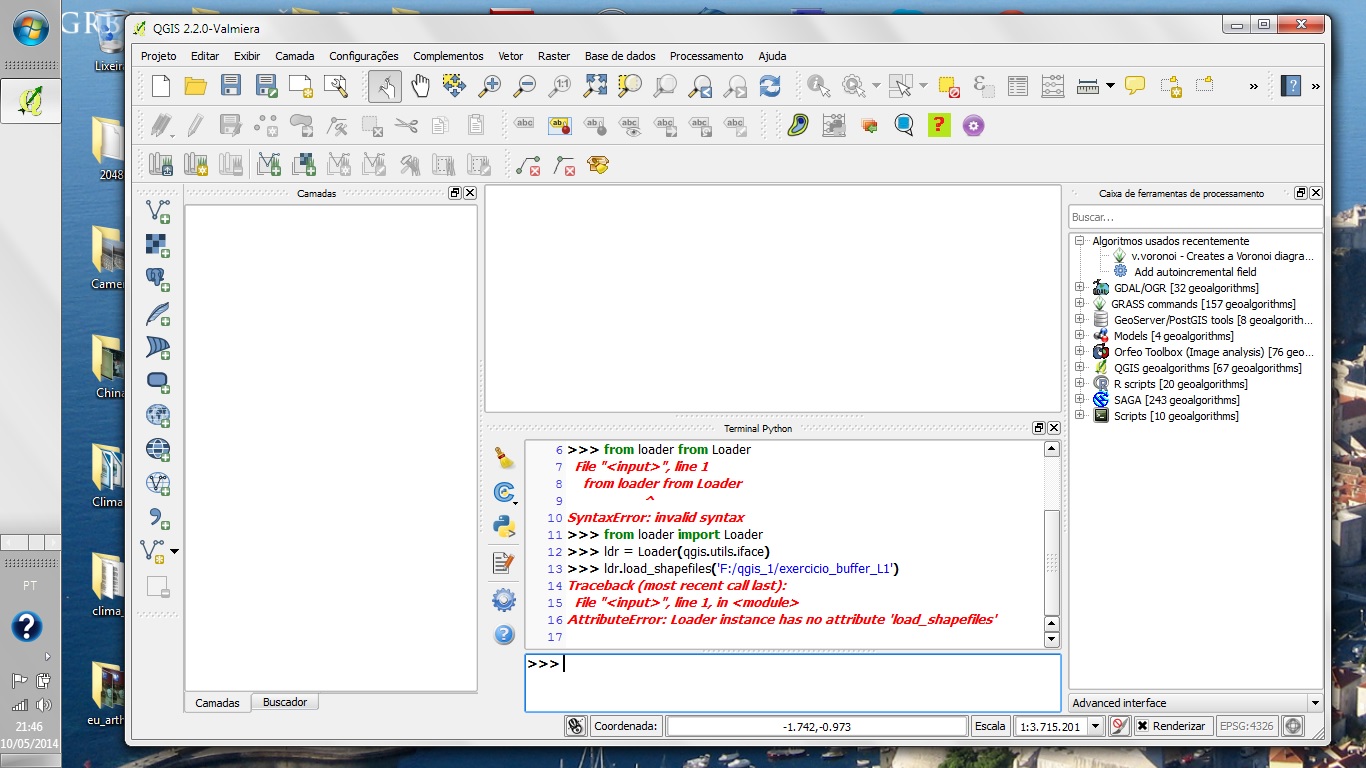This screenshot has width=1366, height=768.
Task: Close the Camadas panel
Action: [x=470, y=193]
